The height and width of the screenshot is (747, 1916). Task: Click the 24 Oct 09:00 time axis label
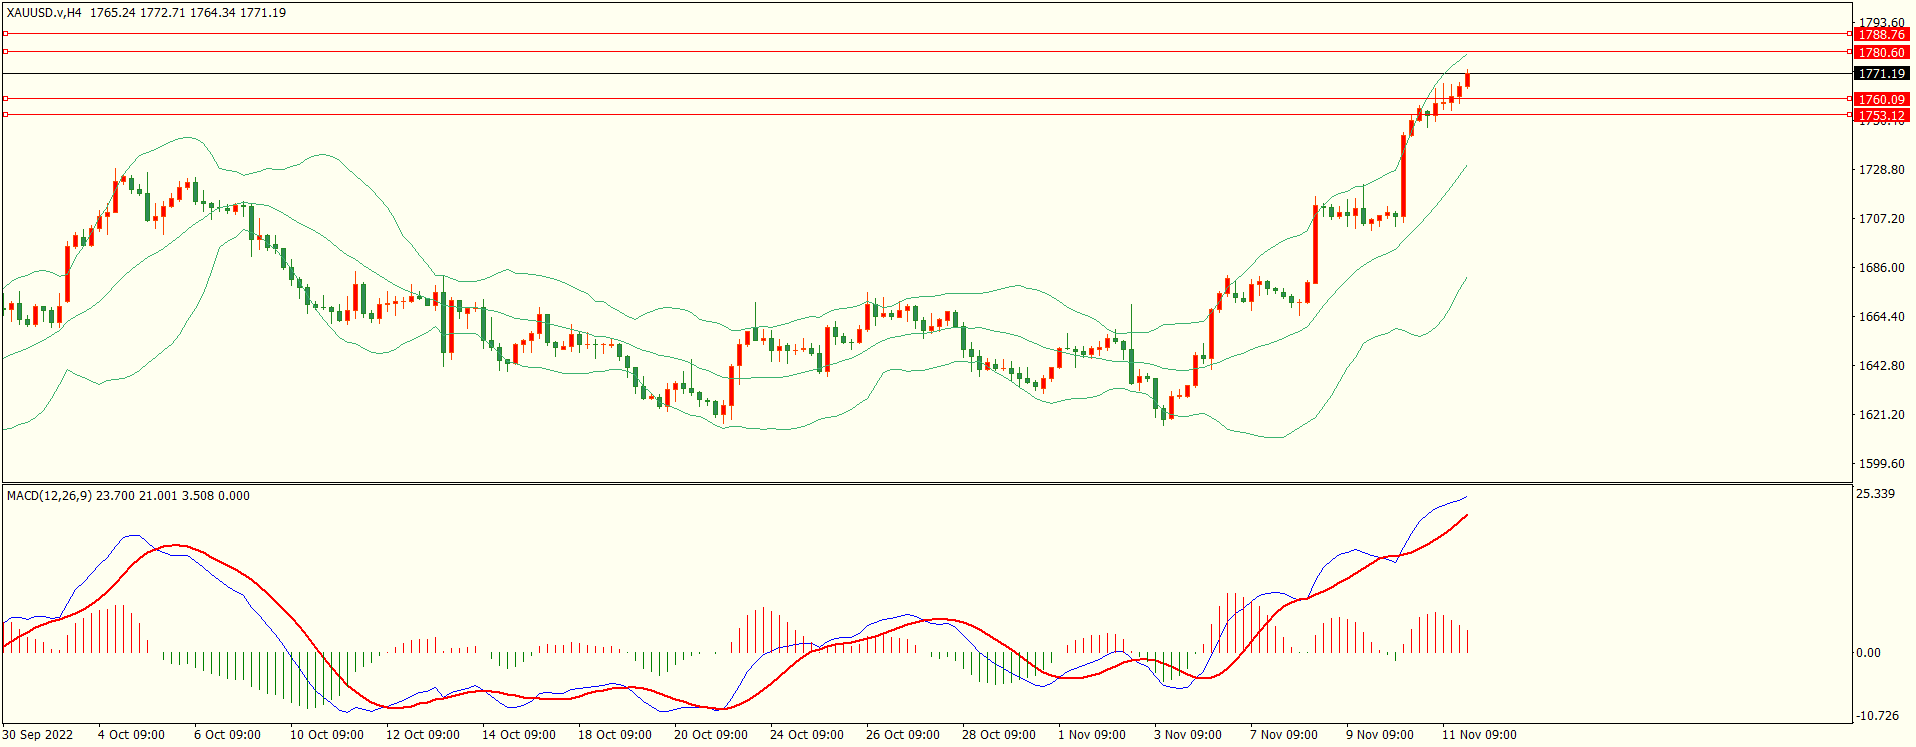(x=806, y=735)
